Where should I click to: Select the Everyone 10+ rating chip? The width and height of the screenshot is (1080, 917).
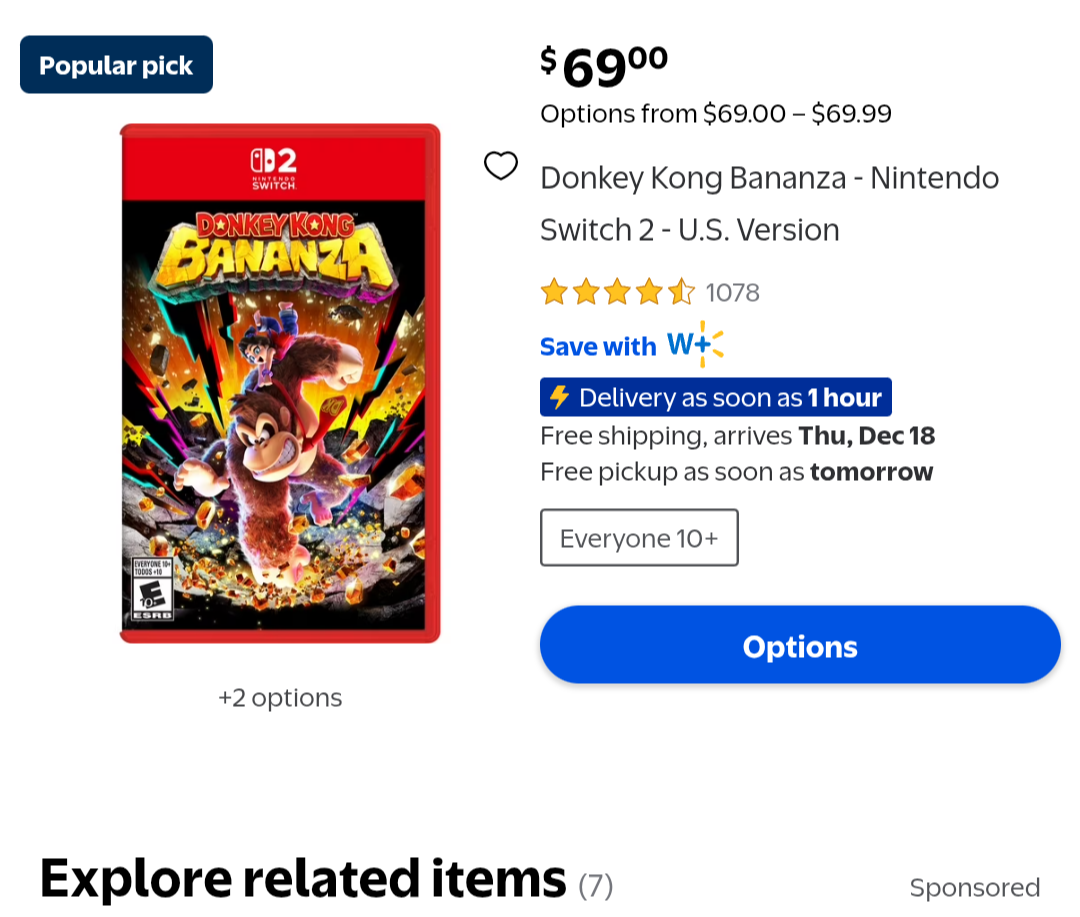(x=639, y=538)
